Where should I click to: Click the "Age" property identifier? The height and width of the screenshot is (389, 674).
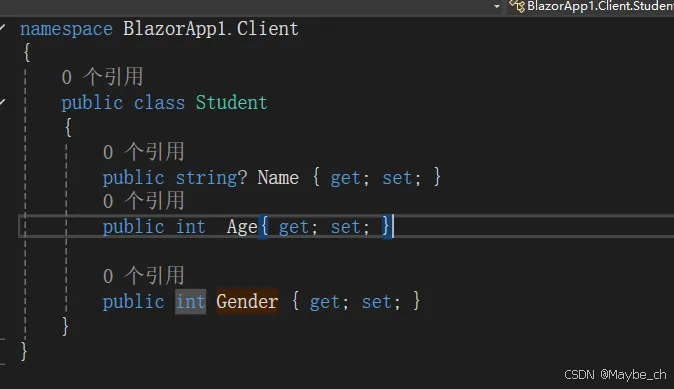coord(242,228)
